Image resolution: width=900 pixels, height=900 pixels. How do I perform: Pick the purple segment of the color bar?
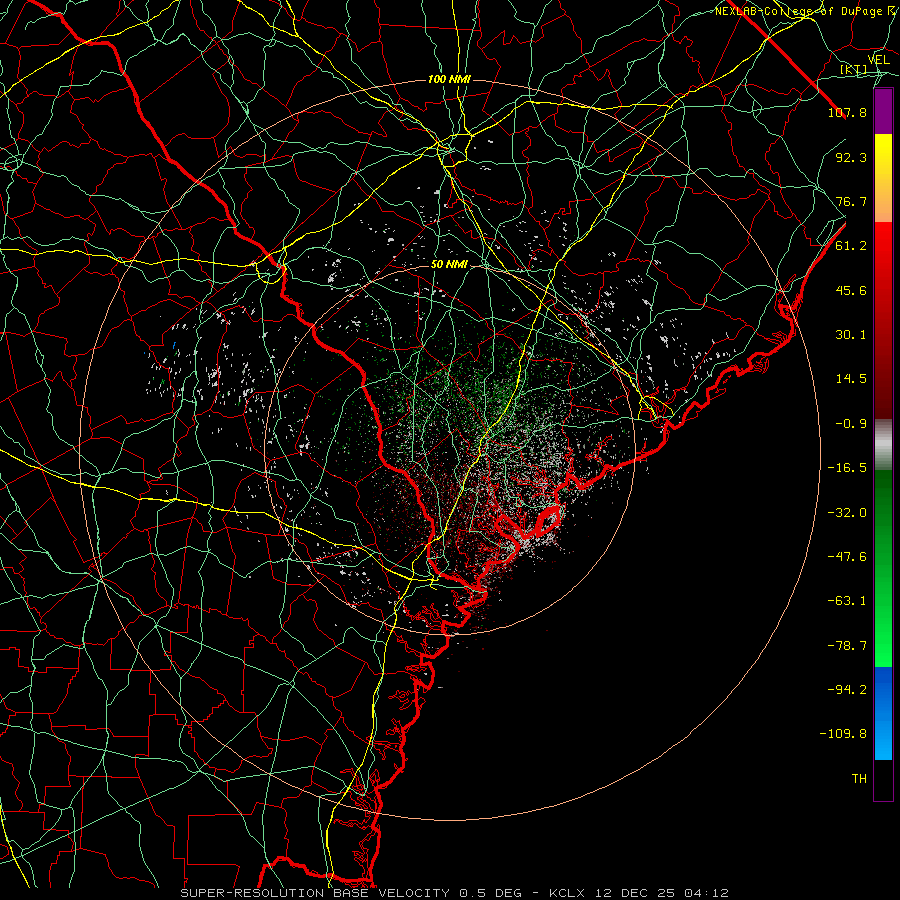[883, 112]
